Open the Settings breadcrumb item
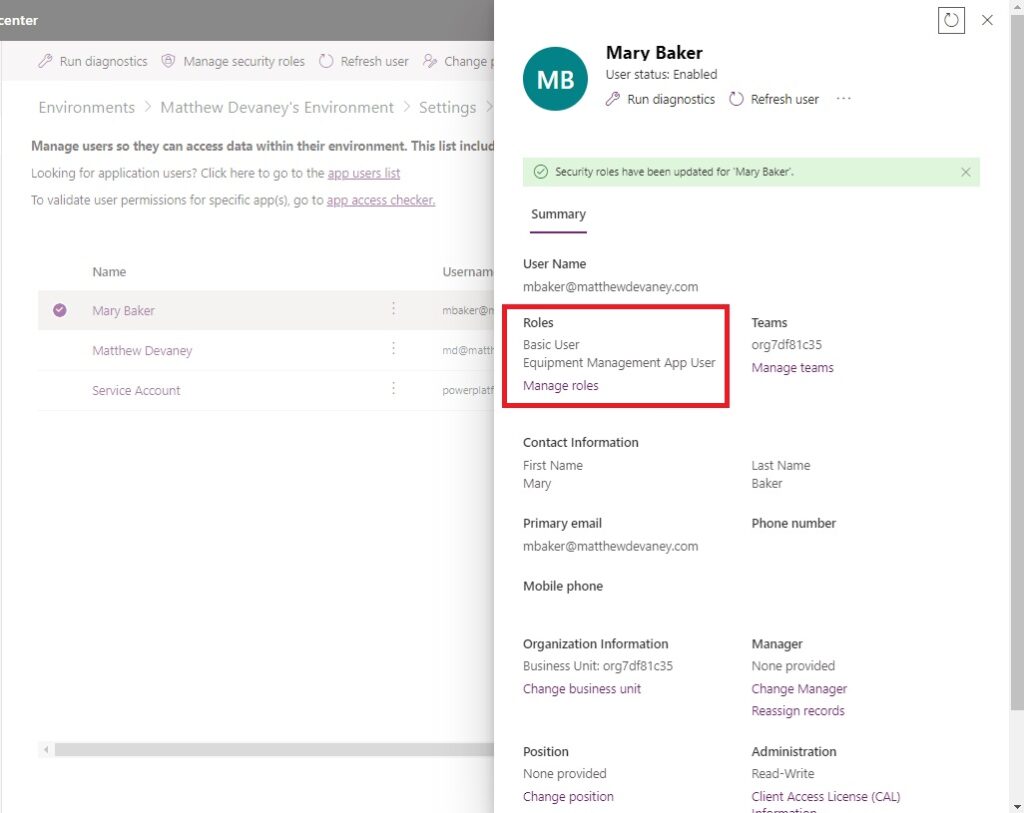The image size is (1024, 813). 447,107
